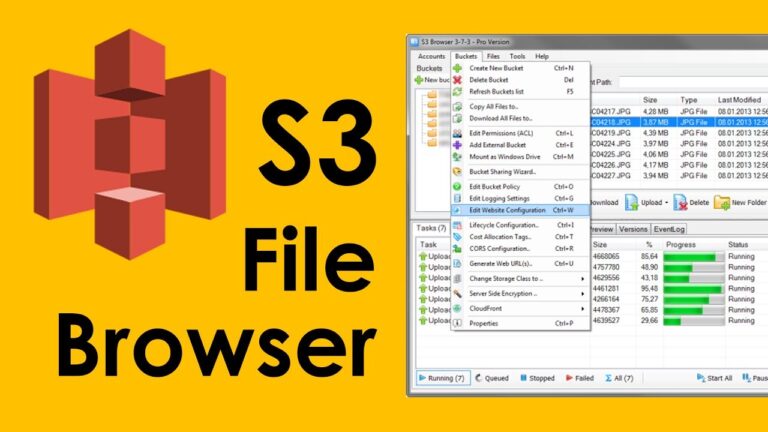768x432 pixels.
Task: Select task row with size 4461281
Action: [679, 288]
